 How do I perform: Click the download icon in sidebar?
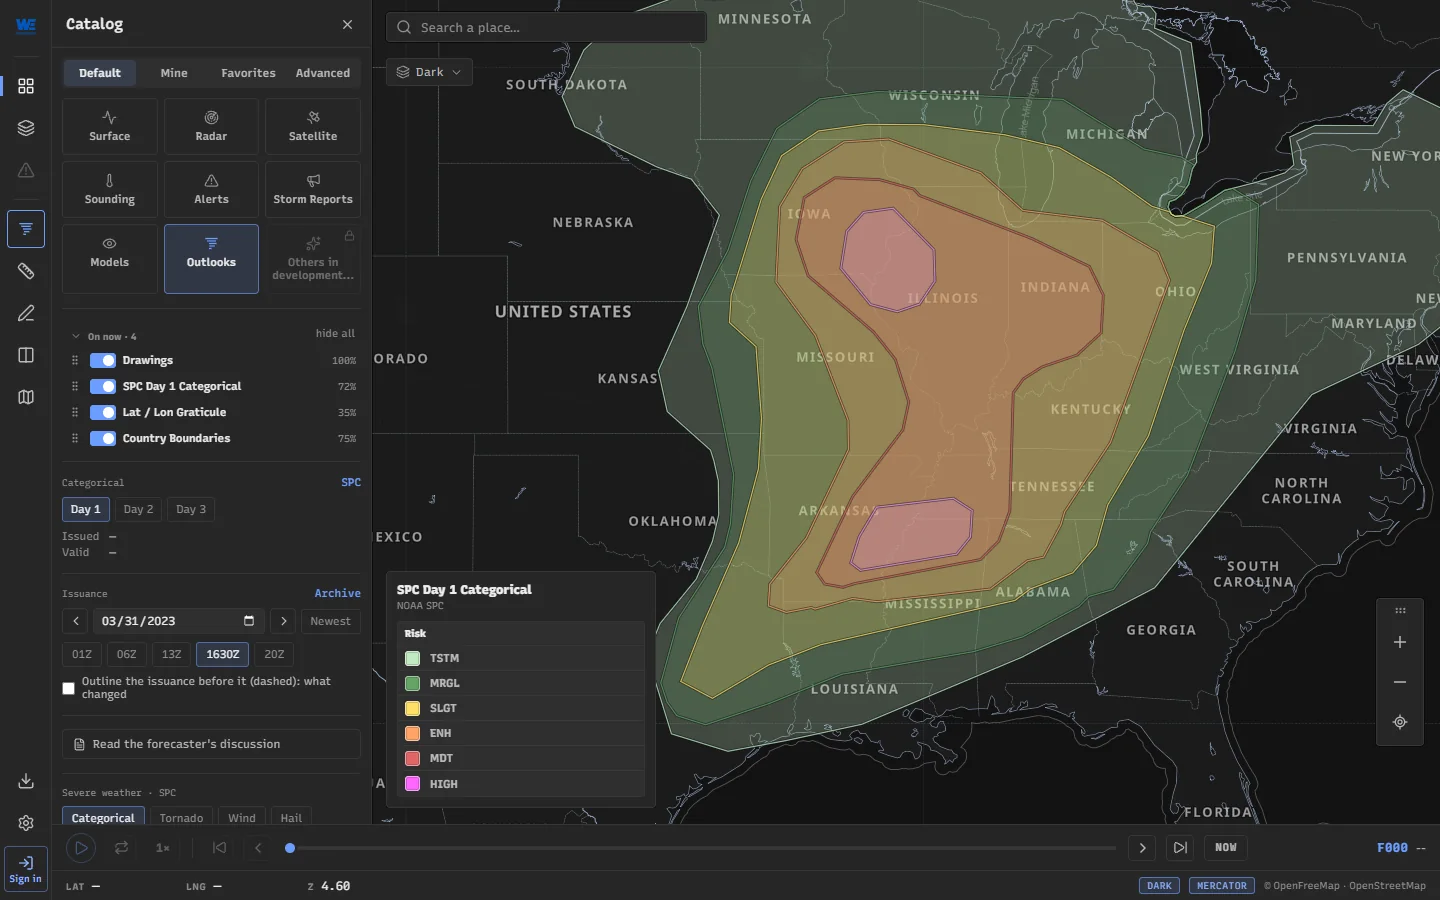pyautogui.click(x=26, y=781)
